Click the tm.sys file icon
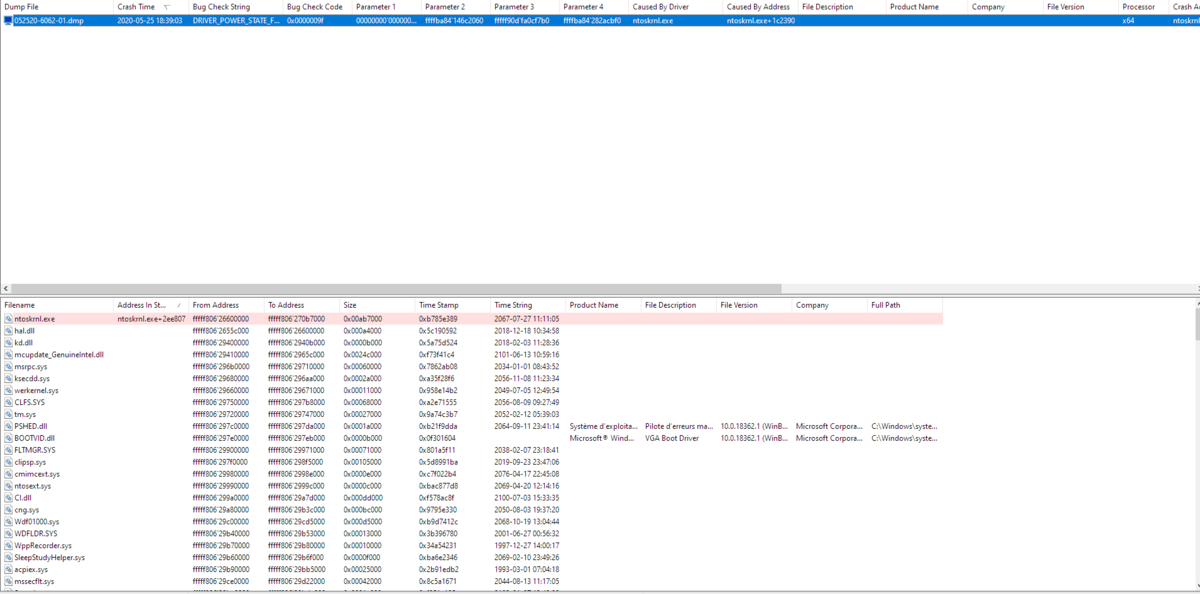Screen dimensions: 1200x594 point(8,414)
